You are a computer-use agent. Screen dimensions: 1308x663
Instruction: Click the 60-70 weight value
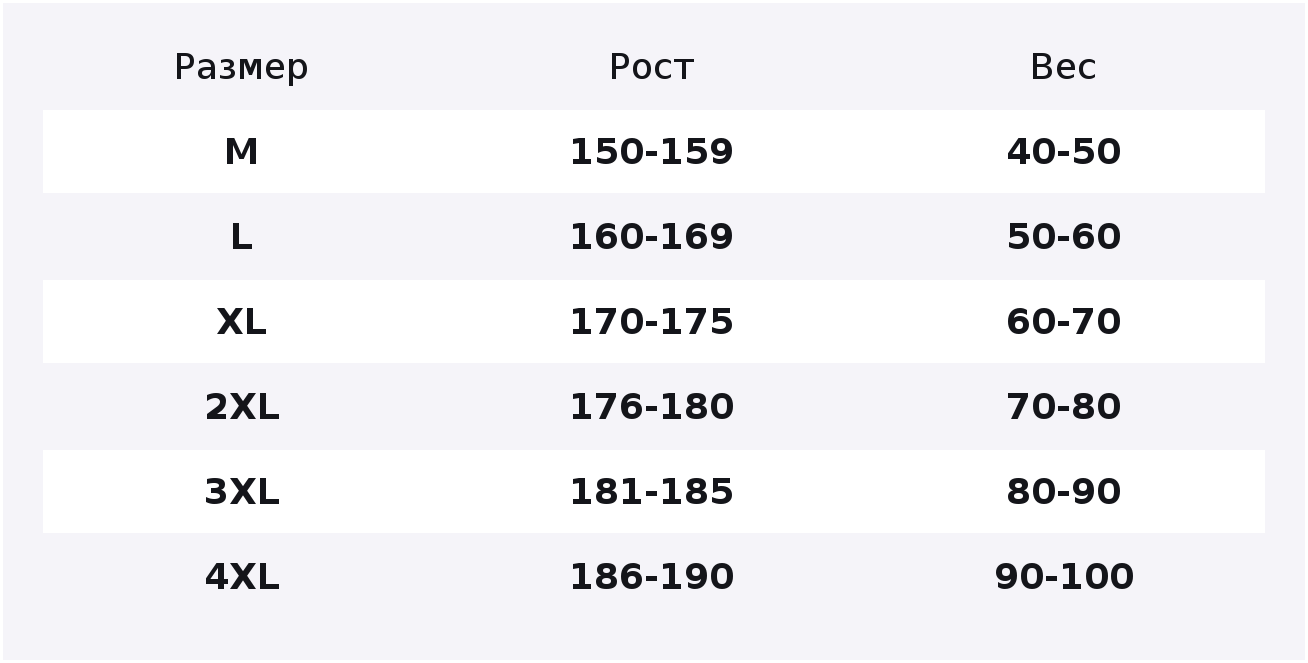(x=1063, y=322)
